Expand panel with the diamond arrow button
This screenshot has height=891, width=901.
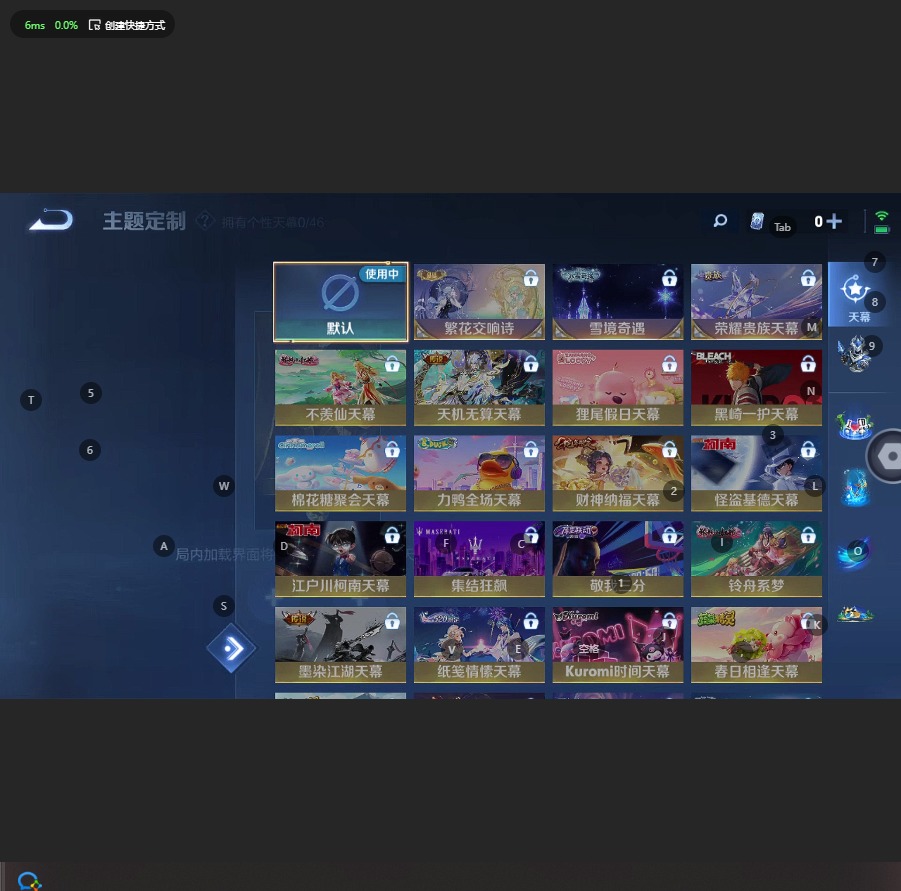point(231,649)
